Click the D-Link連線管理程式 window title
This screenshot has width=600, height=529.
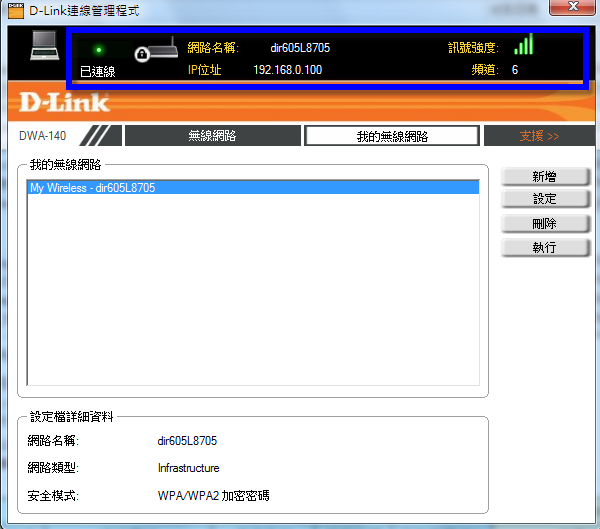click(x=84, y=11)
